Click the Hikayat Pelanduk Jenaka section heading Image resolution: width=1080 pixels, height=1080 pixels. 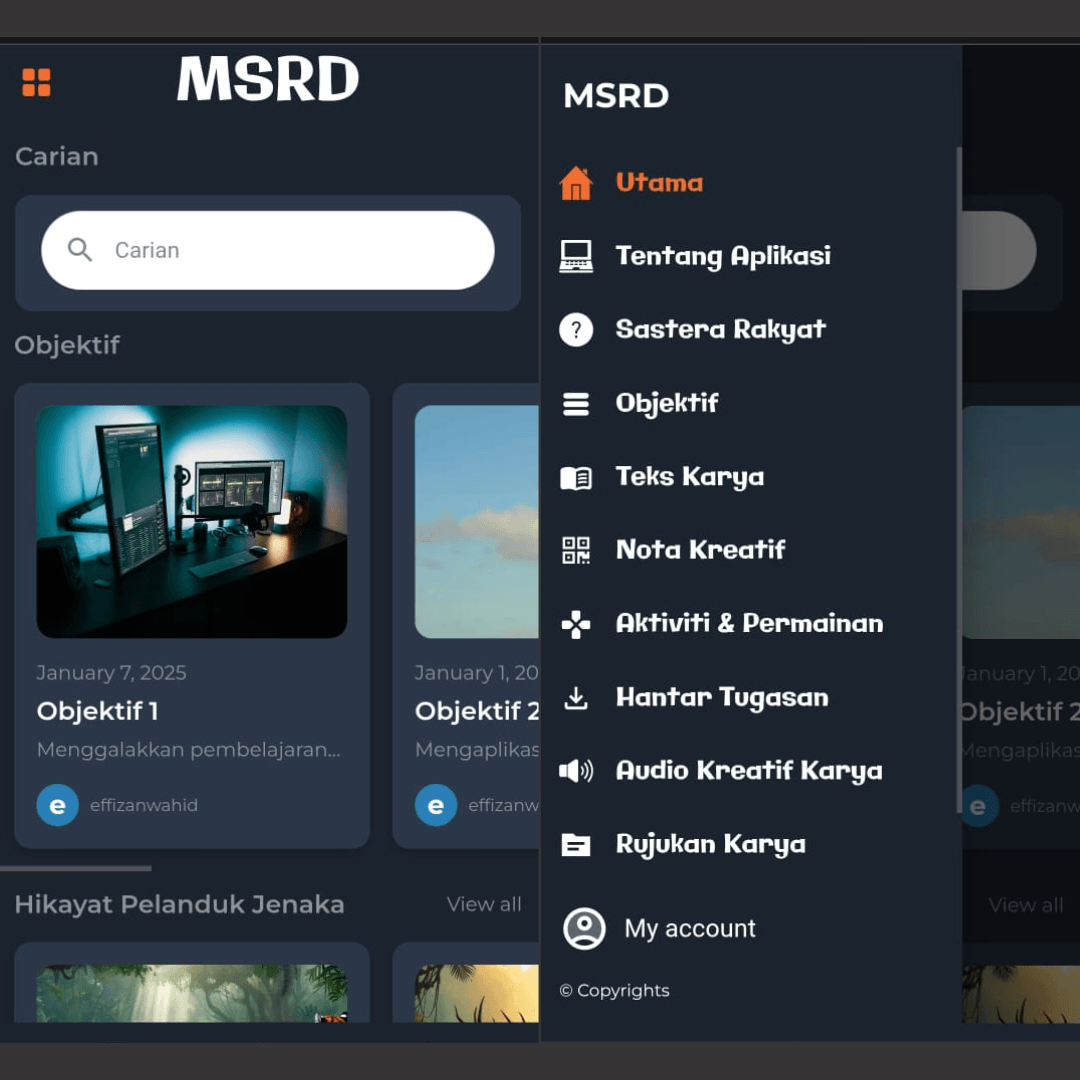(x=179, y=904)
